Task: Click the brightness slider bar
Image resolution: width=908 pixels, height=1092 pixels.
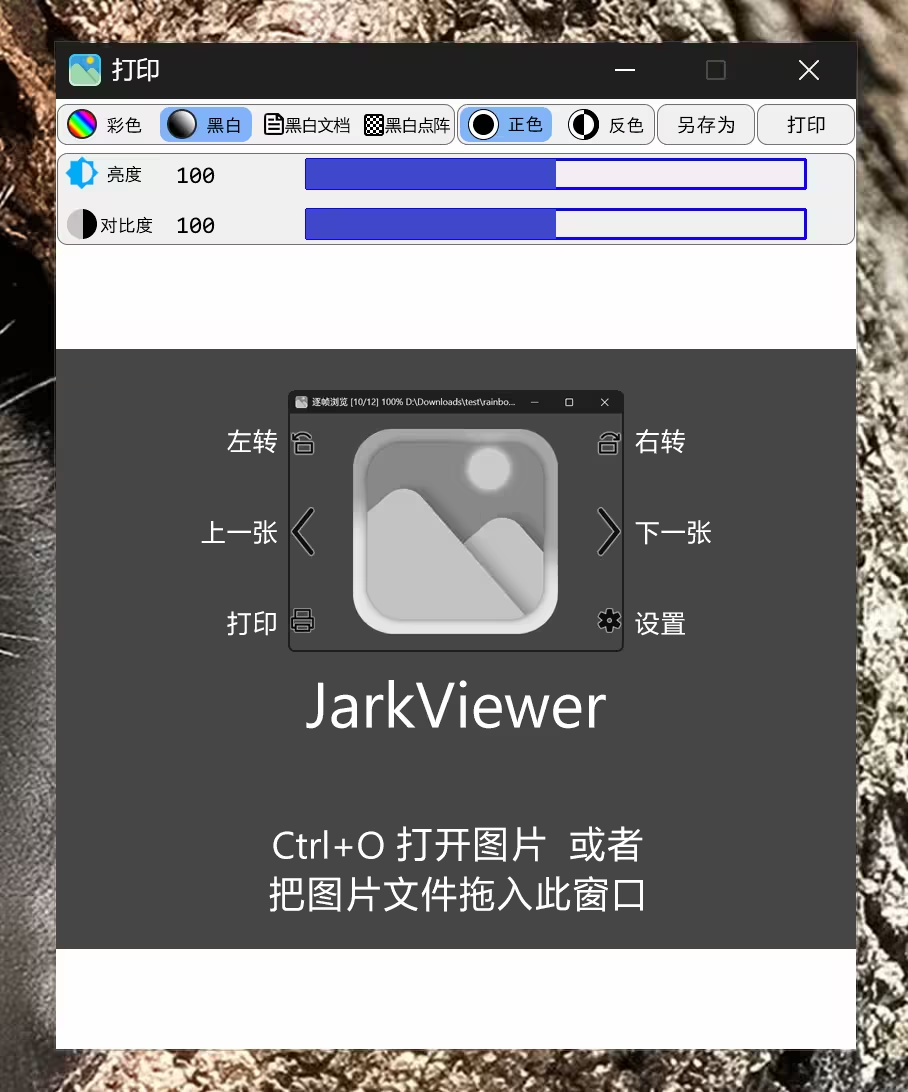Action: 555,174
